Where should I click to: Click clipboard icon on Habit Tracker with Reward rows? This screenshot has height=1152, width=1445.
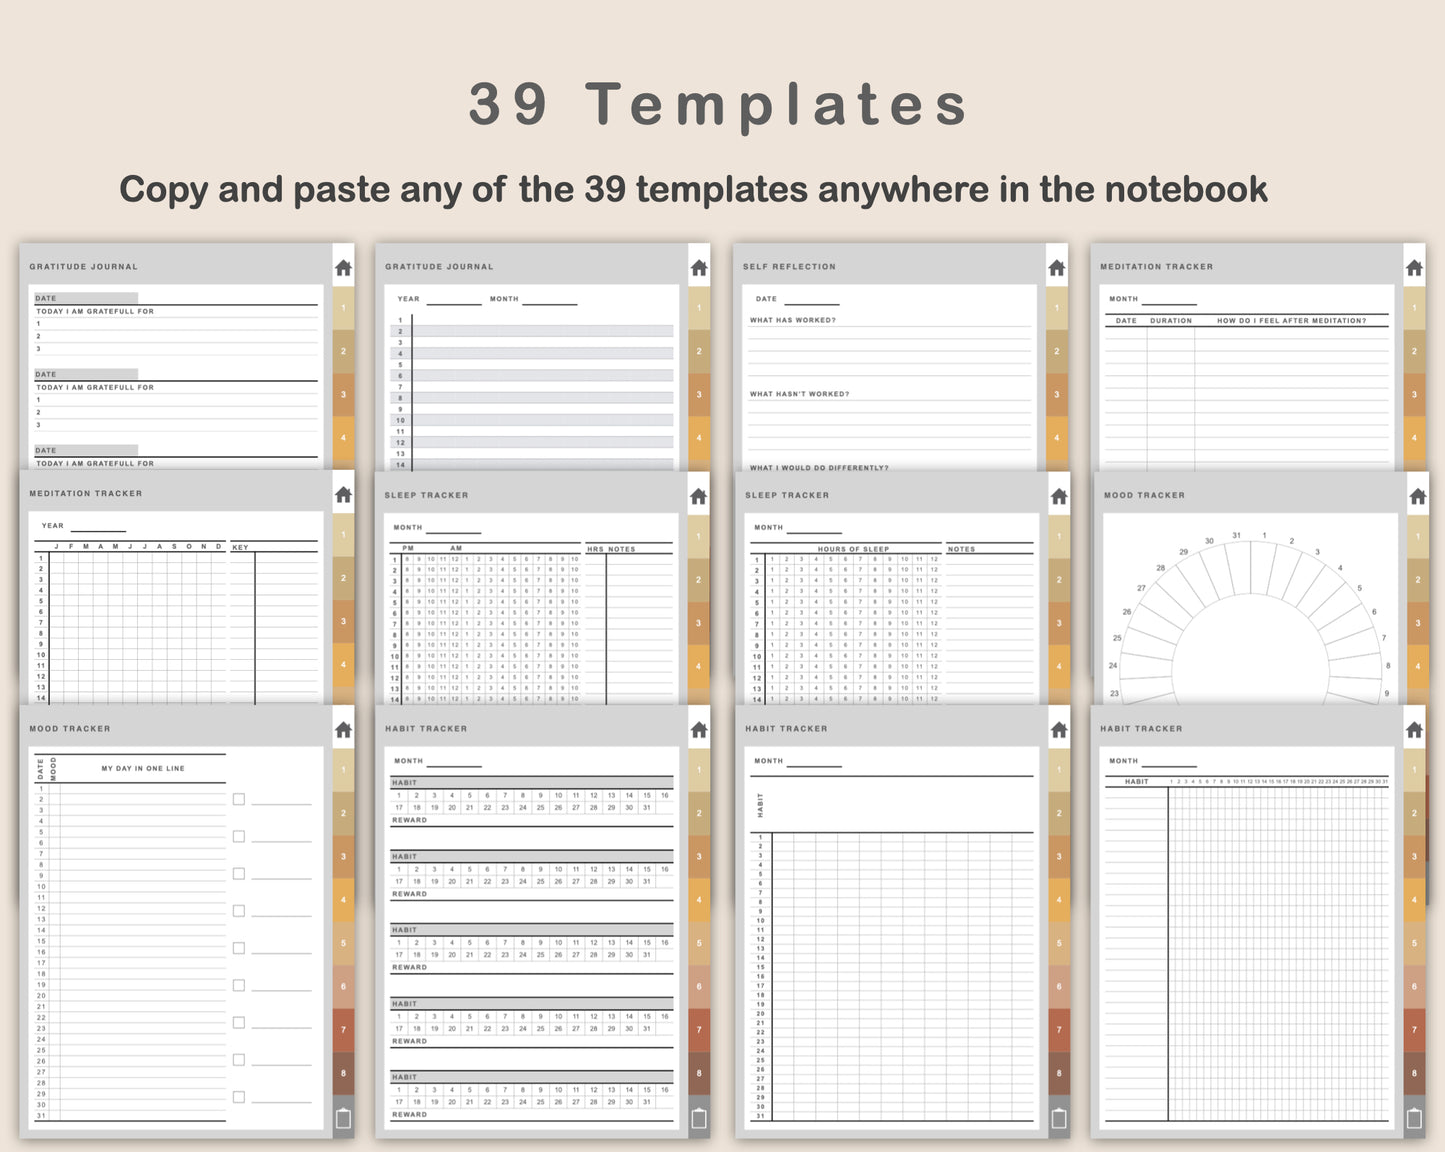699,1118
